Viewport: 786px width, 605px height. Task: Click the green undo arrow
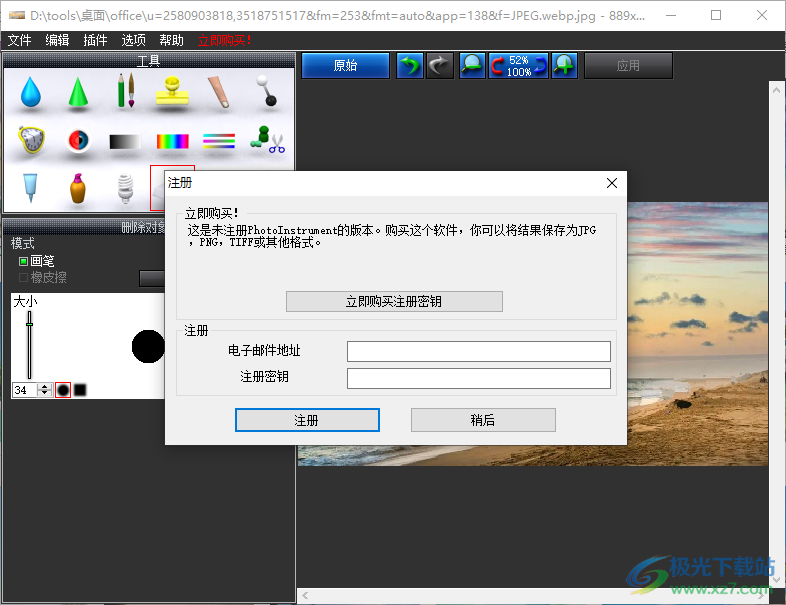410,66
